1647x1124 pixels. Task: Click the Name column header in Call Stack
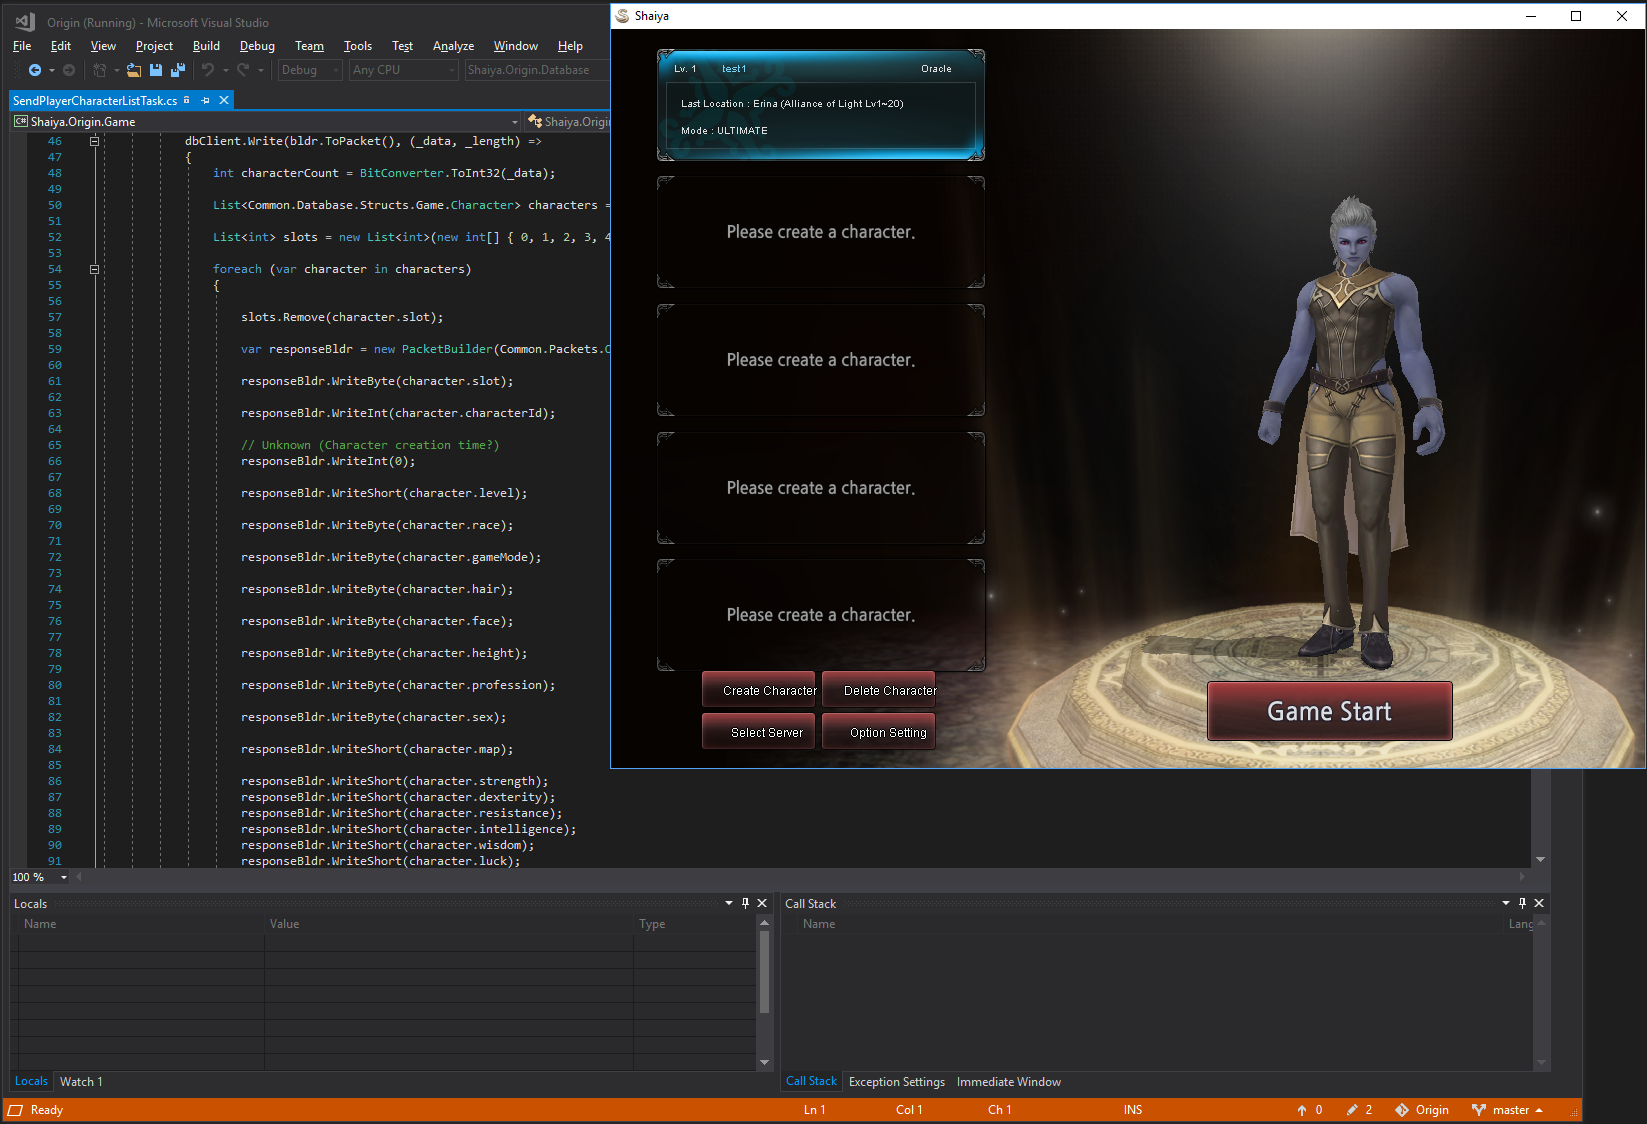[1150, 924]
